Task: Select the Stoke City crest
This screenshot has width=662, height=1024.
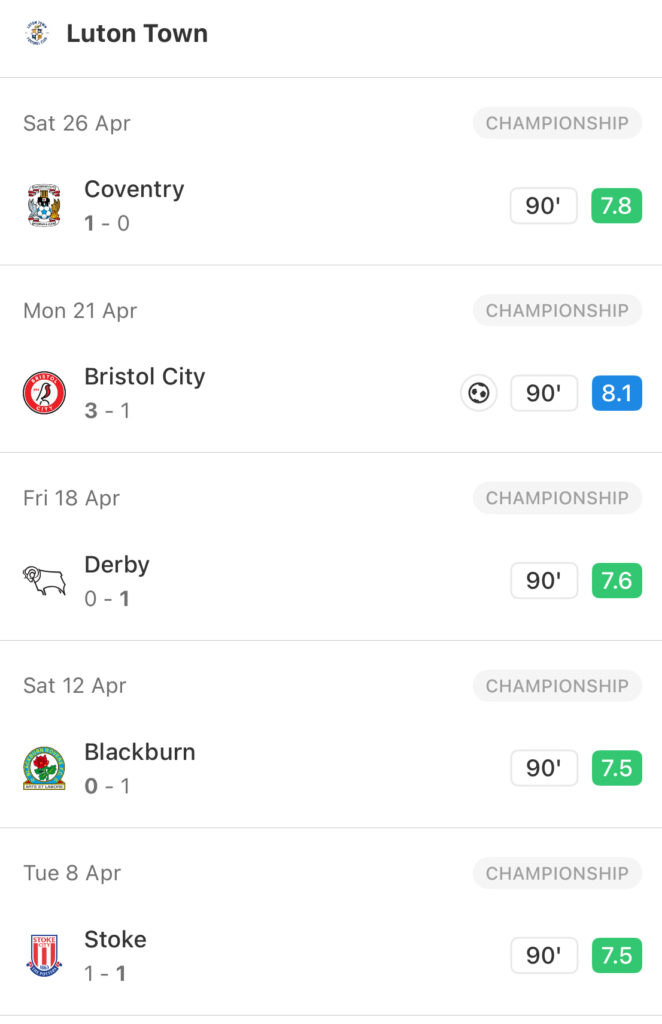Action: point(44,955)
